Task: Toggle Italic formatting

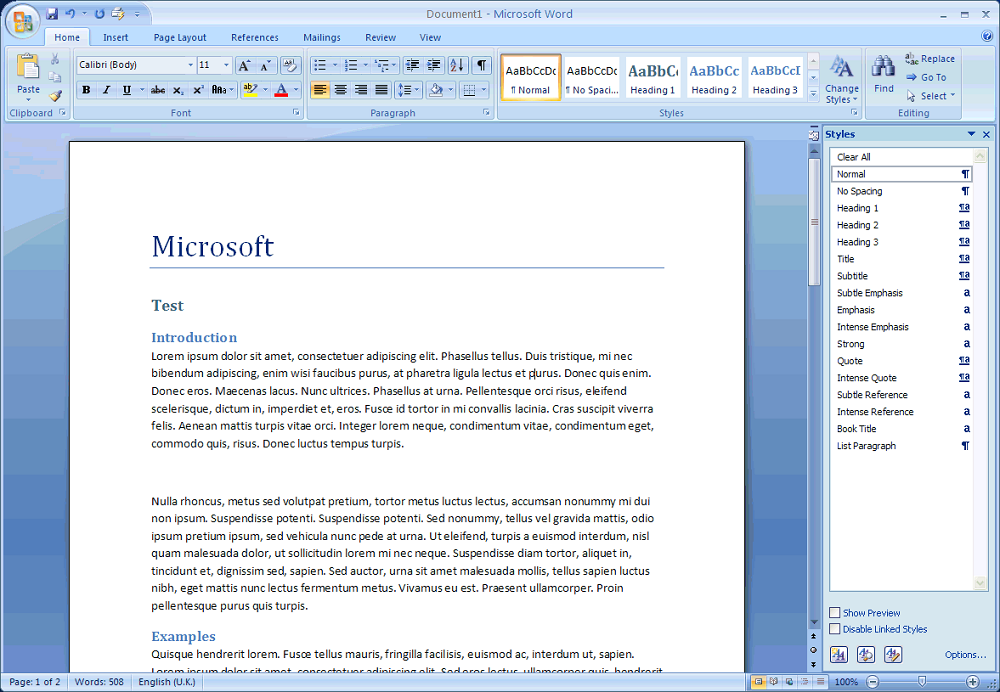Action: (x=107, y=90)
